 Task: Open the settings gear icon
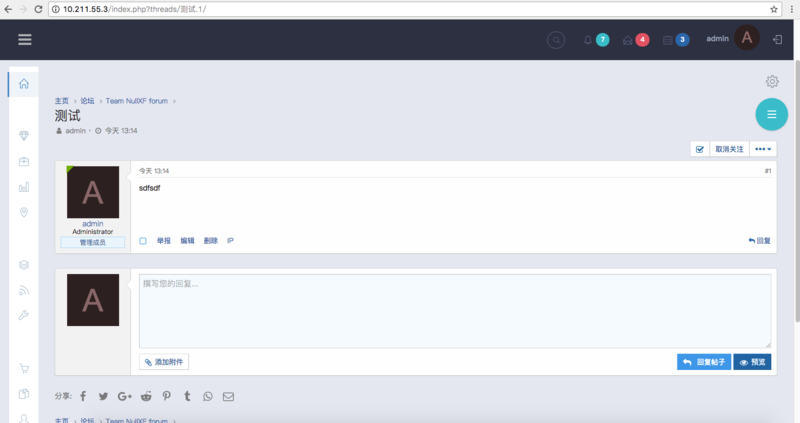pyautogui.click(x=772, y=81)
